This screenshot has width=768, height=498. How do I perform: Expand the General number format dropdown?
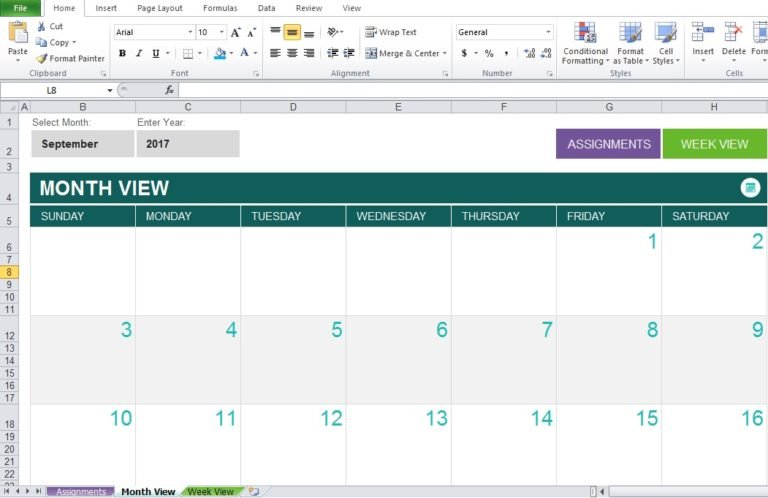click(548, 33)
